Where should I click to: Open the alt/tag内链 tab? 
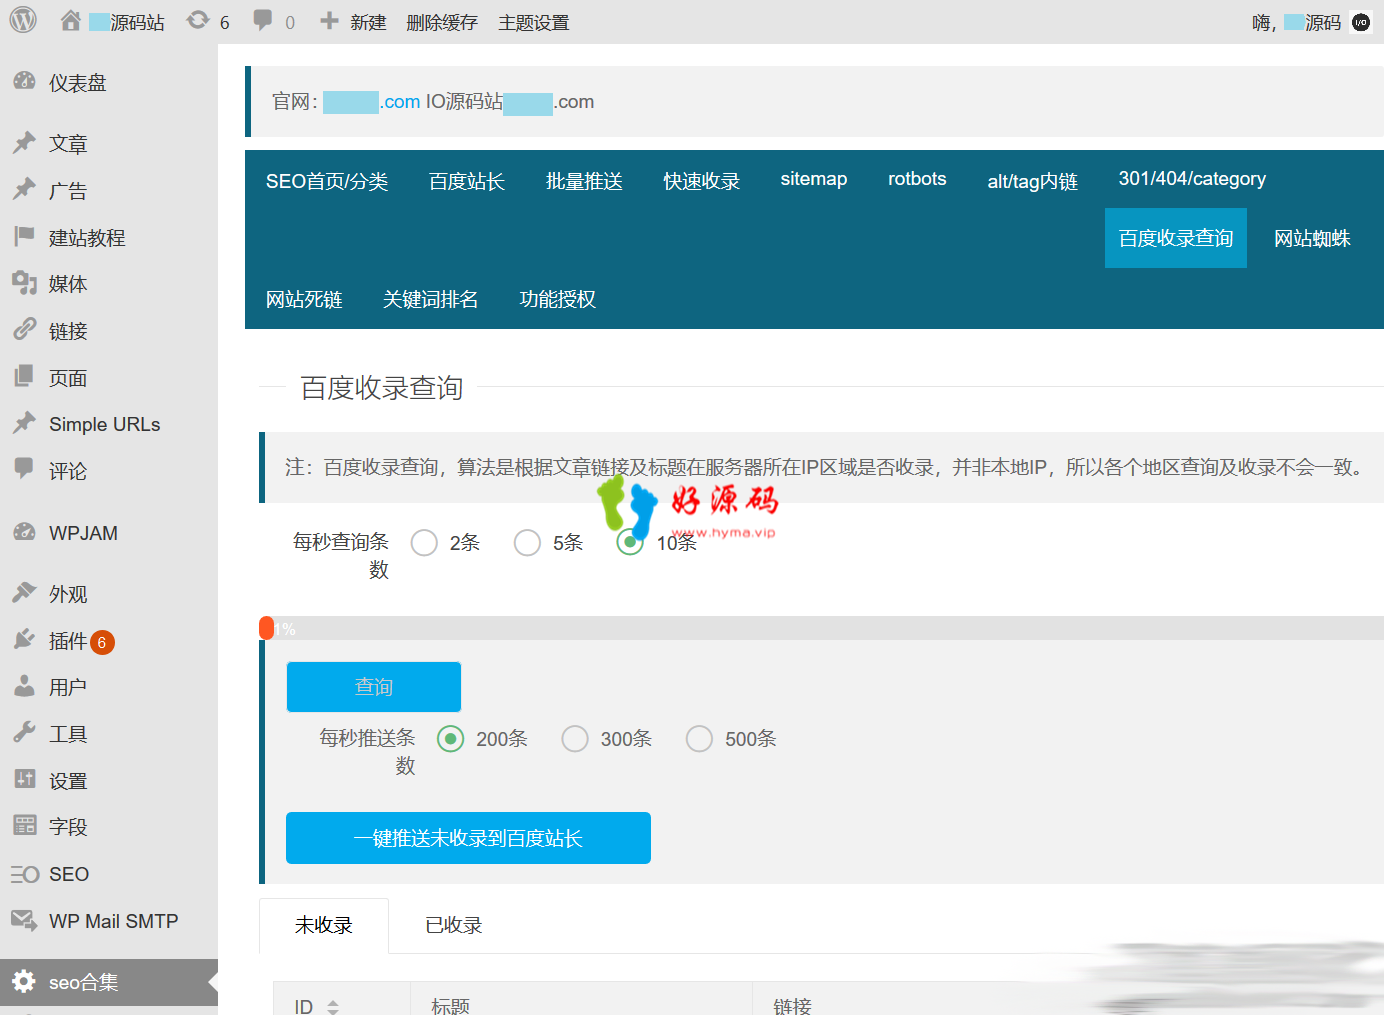pyautogui.click(x=1033, y=181)
